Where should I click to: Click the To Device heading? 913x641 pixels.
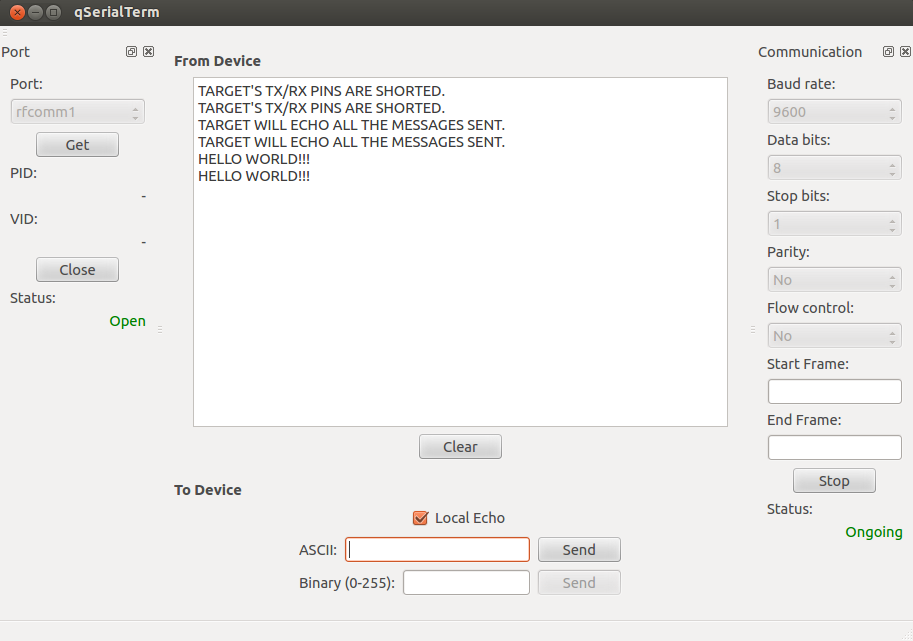click(x=207, y=490)
